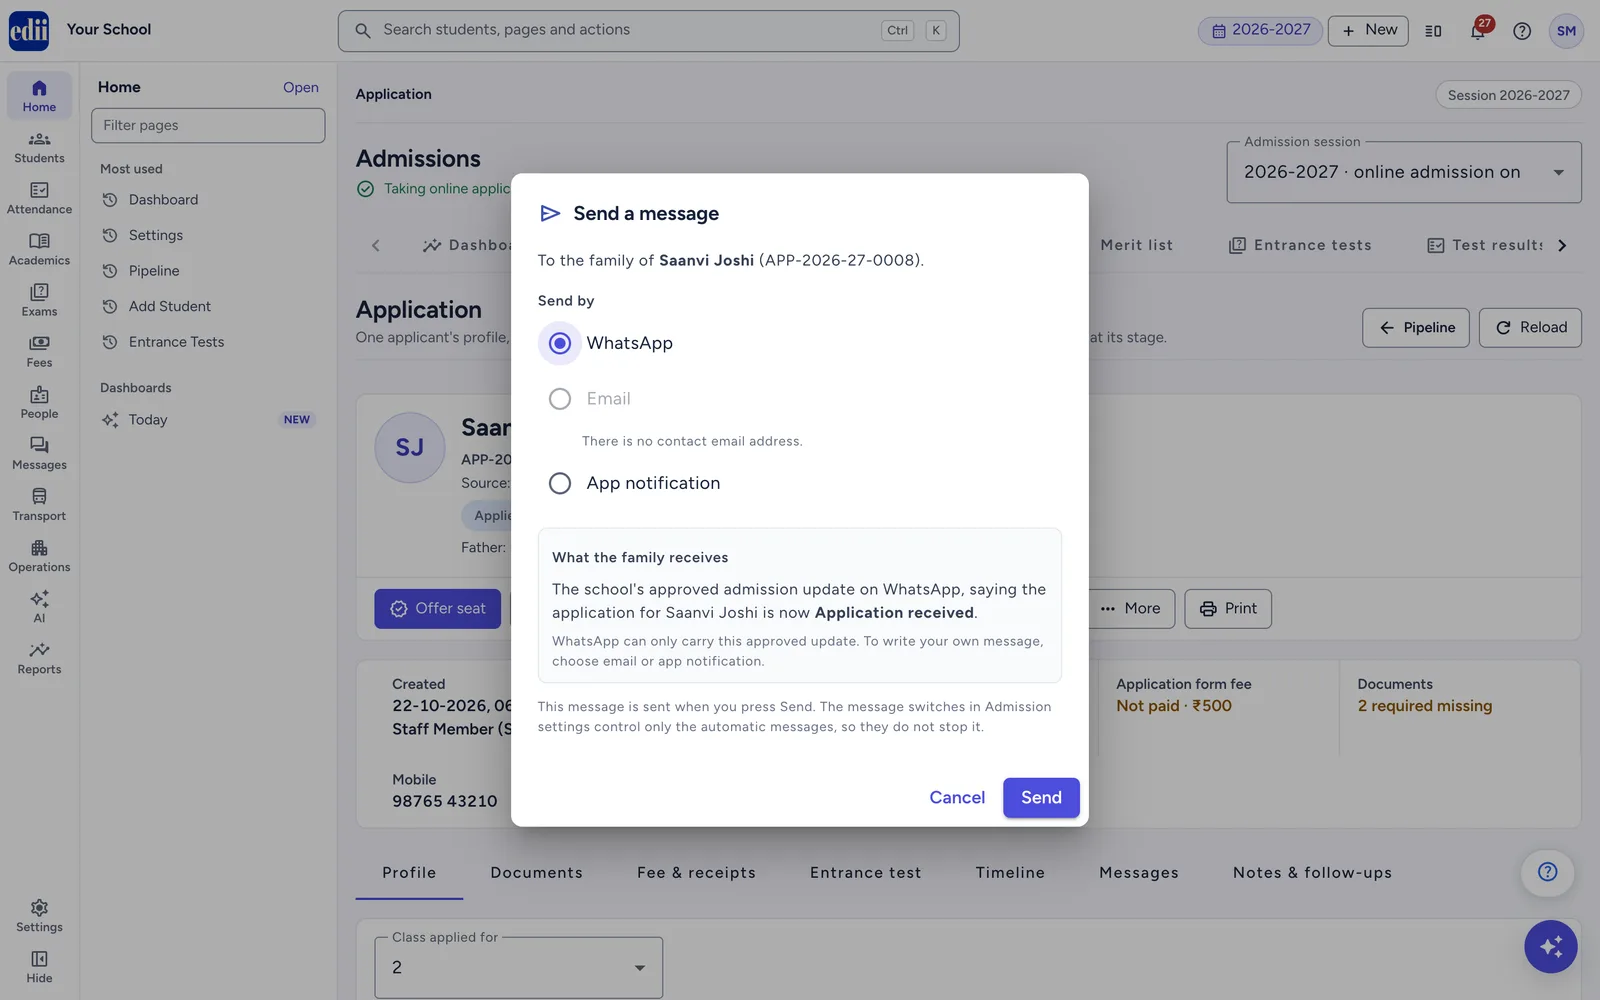Focus the search students search bar

pos(648,31)
